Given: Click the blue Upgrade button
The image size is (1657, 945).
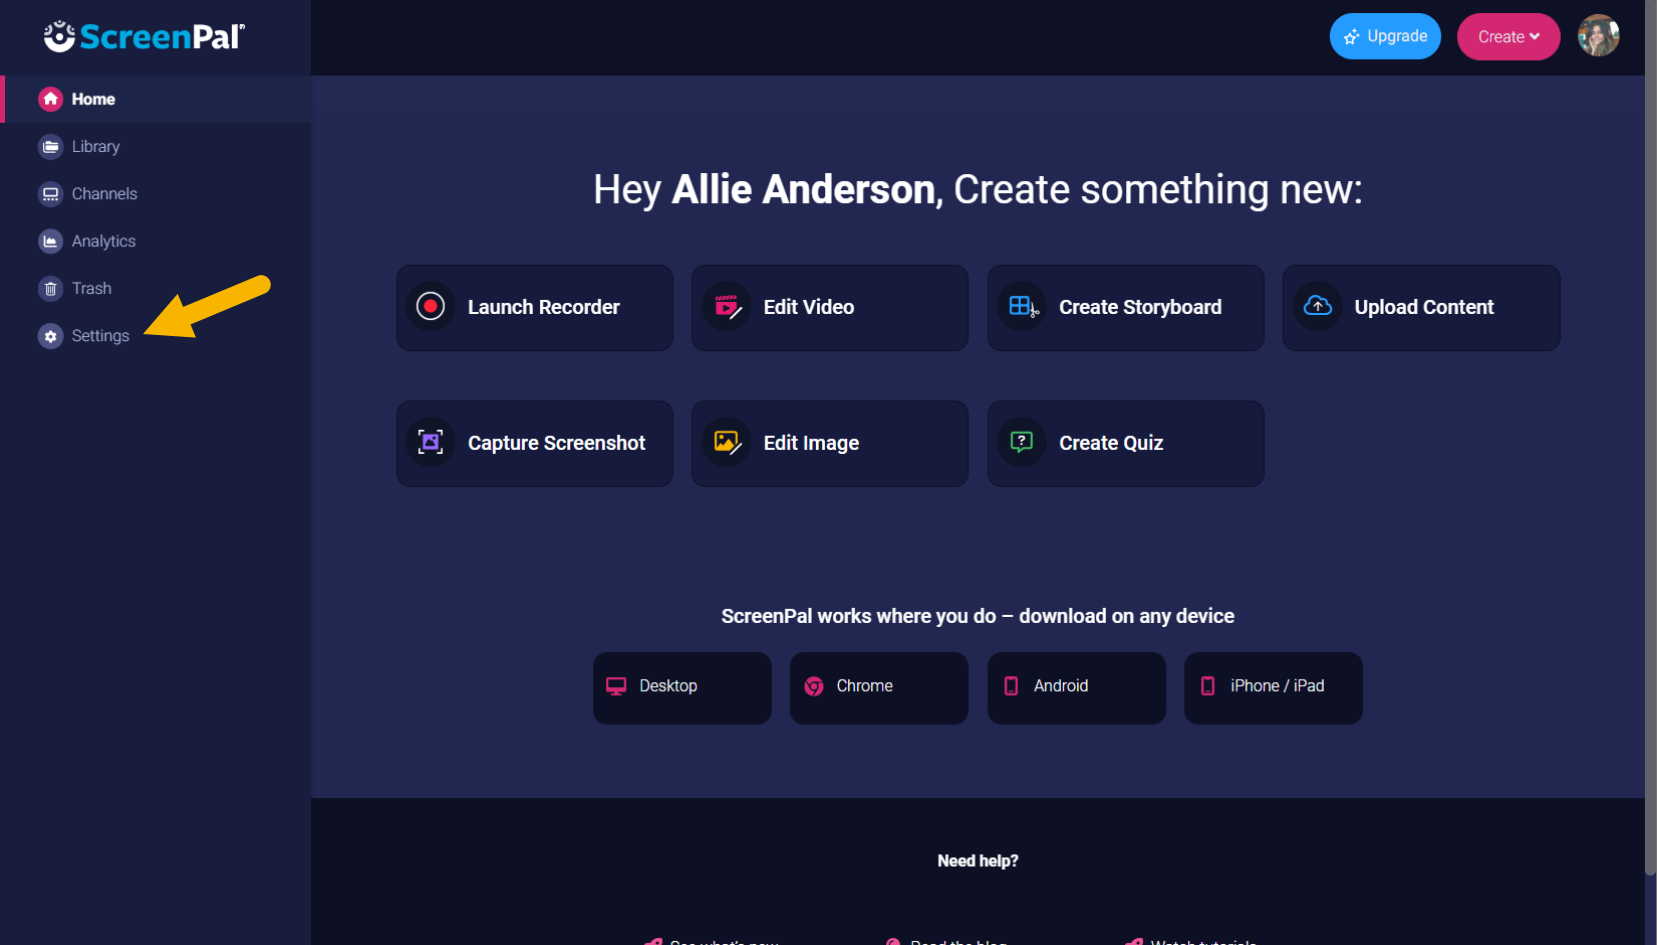Looking at the screenshot, I should 1384,37.
